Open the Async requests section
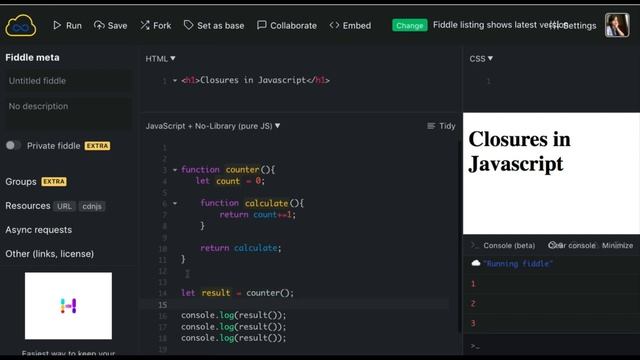 coord(38,230)
